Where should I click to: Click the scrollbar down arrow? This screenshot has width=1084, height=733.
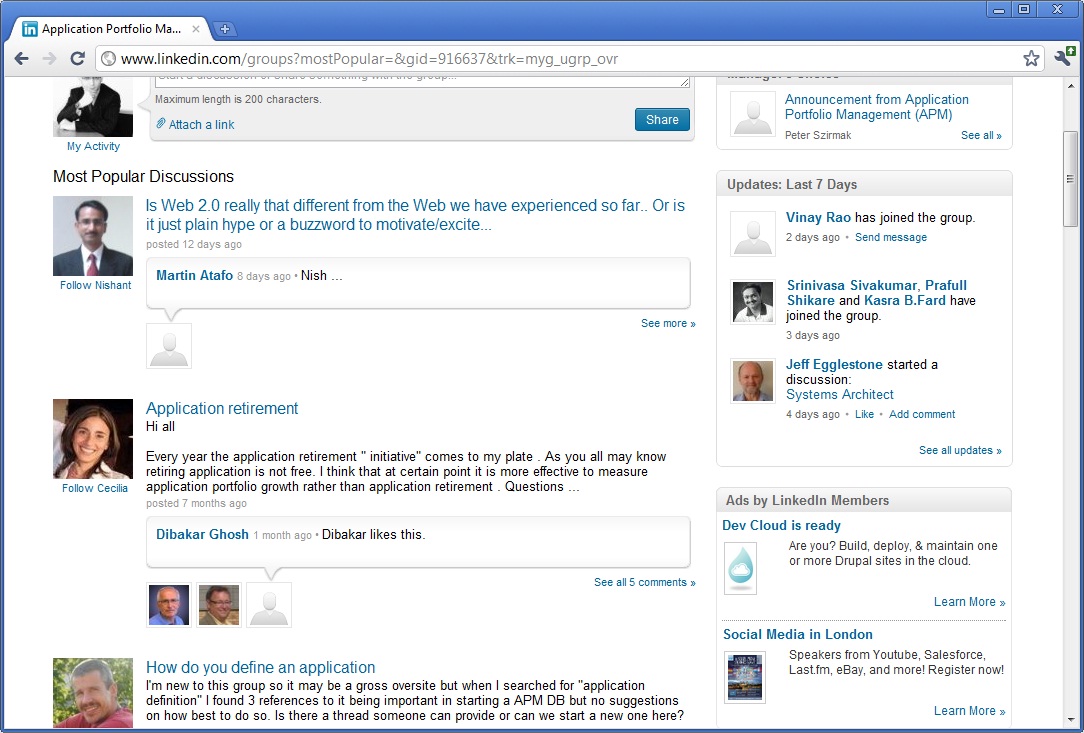1070,722
